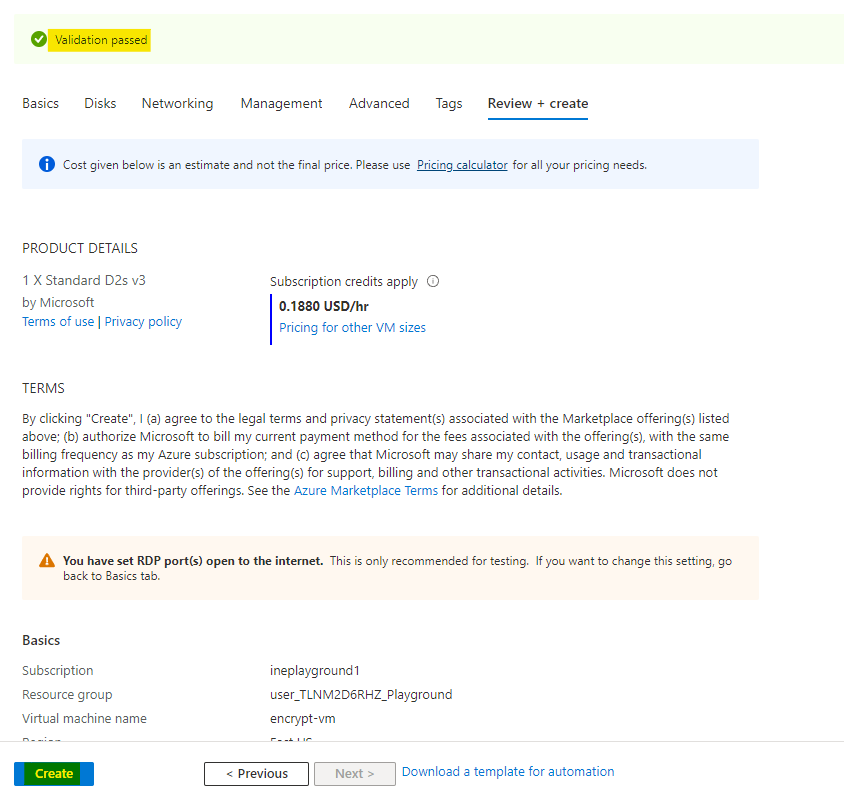Screen dimensions: 844x790
Task: Switch to the Tags tab
Action: point(449,103)
